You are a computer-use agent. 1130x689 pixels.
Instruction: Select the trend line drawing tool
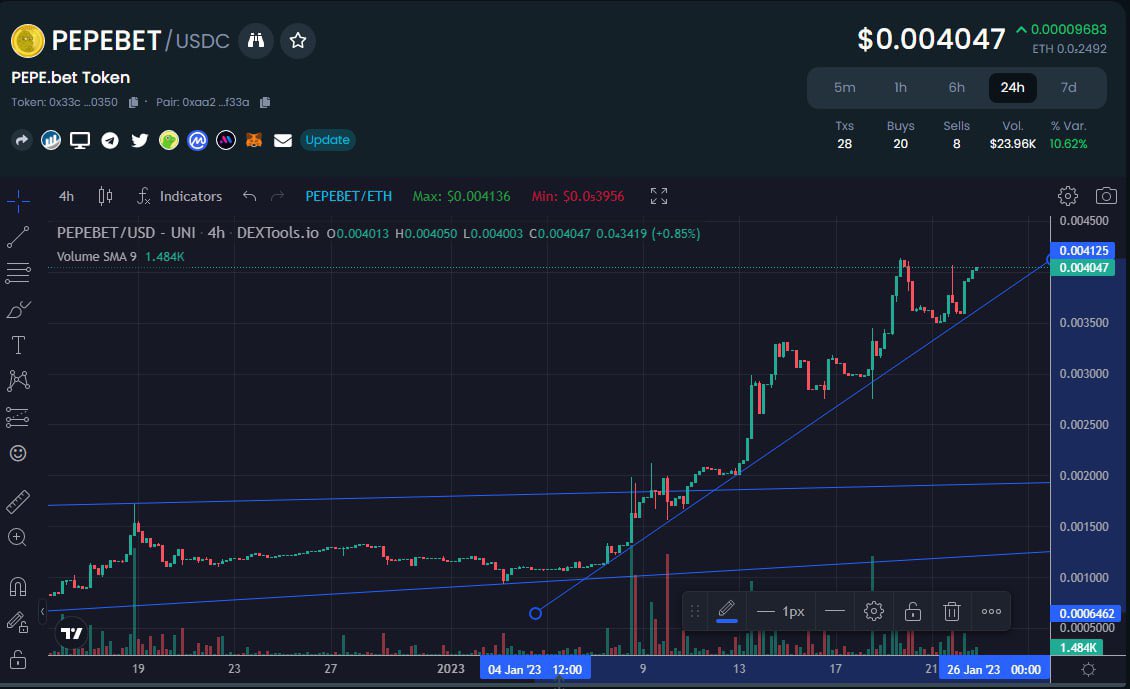tap(18, 236)
